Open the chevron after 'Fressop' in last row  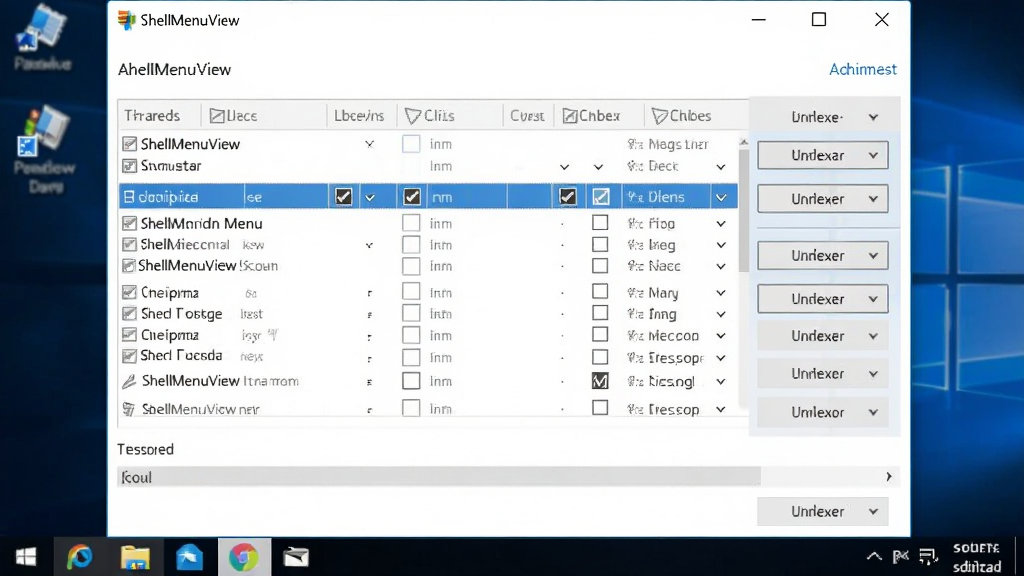click(x=721, y=410)
